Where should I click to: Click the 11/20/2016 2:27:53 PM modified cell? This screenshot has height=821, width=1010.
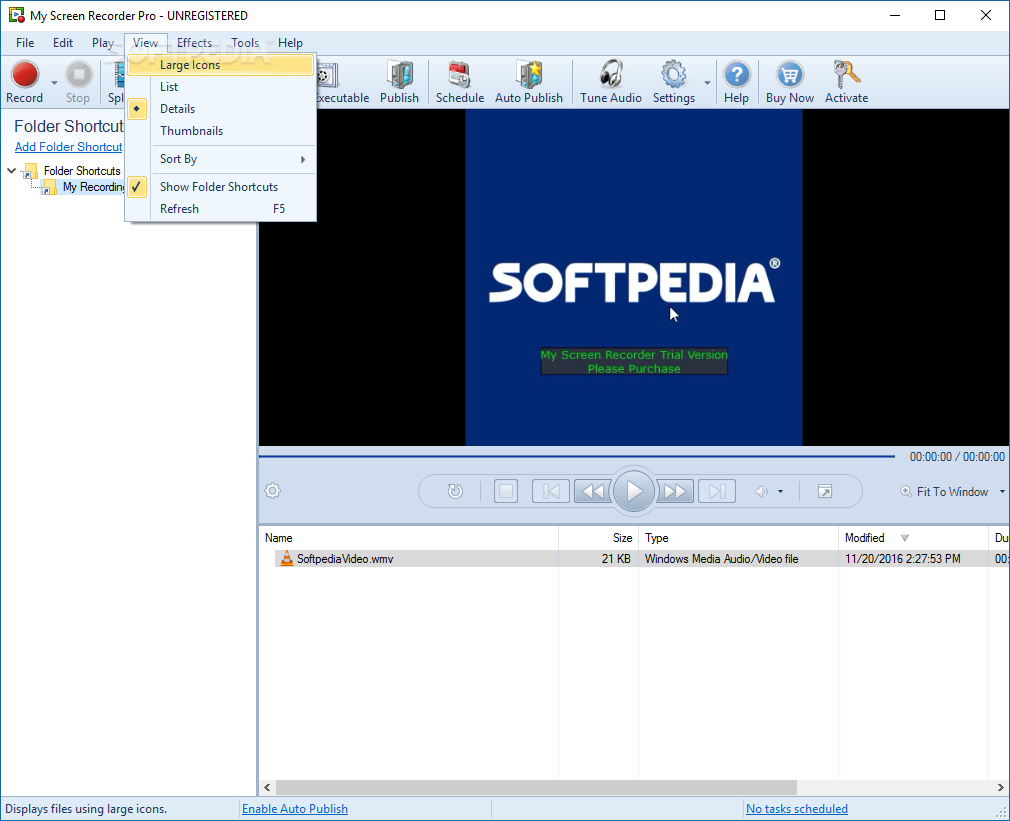coord(902,559)
